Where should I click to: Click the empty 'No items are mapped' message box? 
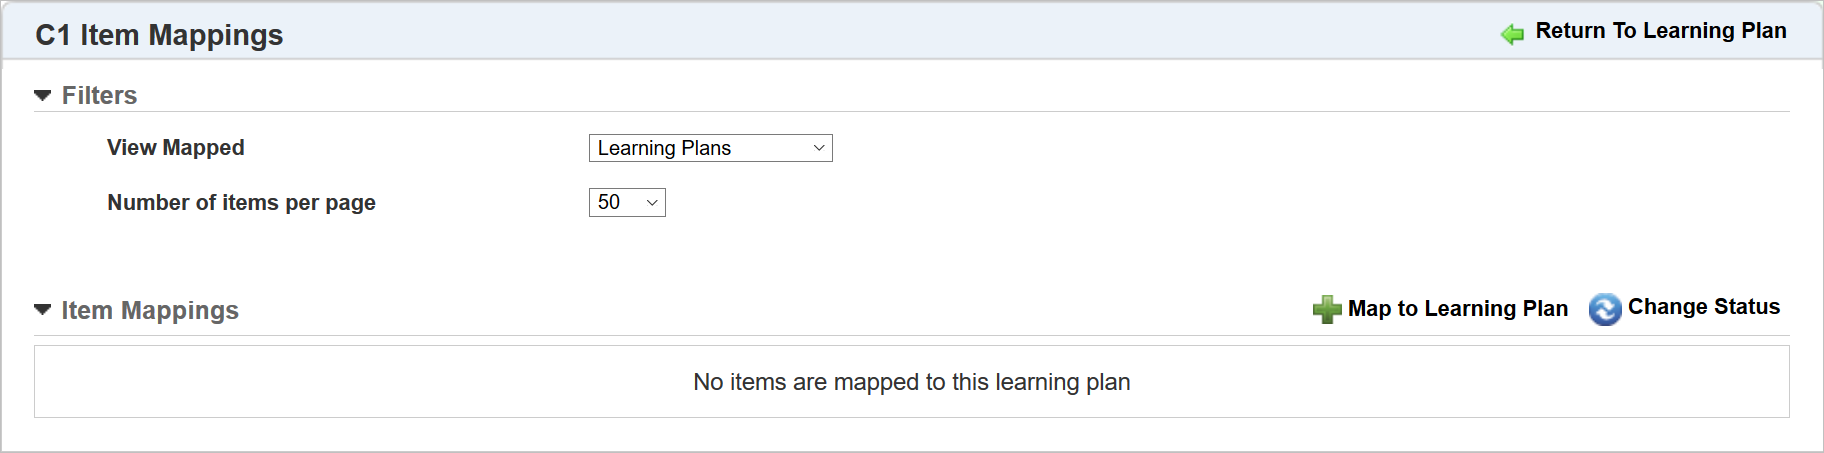pyautogui.click(x=911, y=382)
